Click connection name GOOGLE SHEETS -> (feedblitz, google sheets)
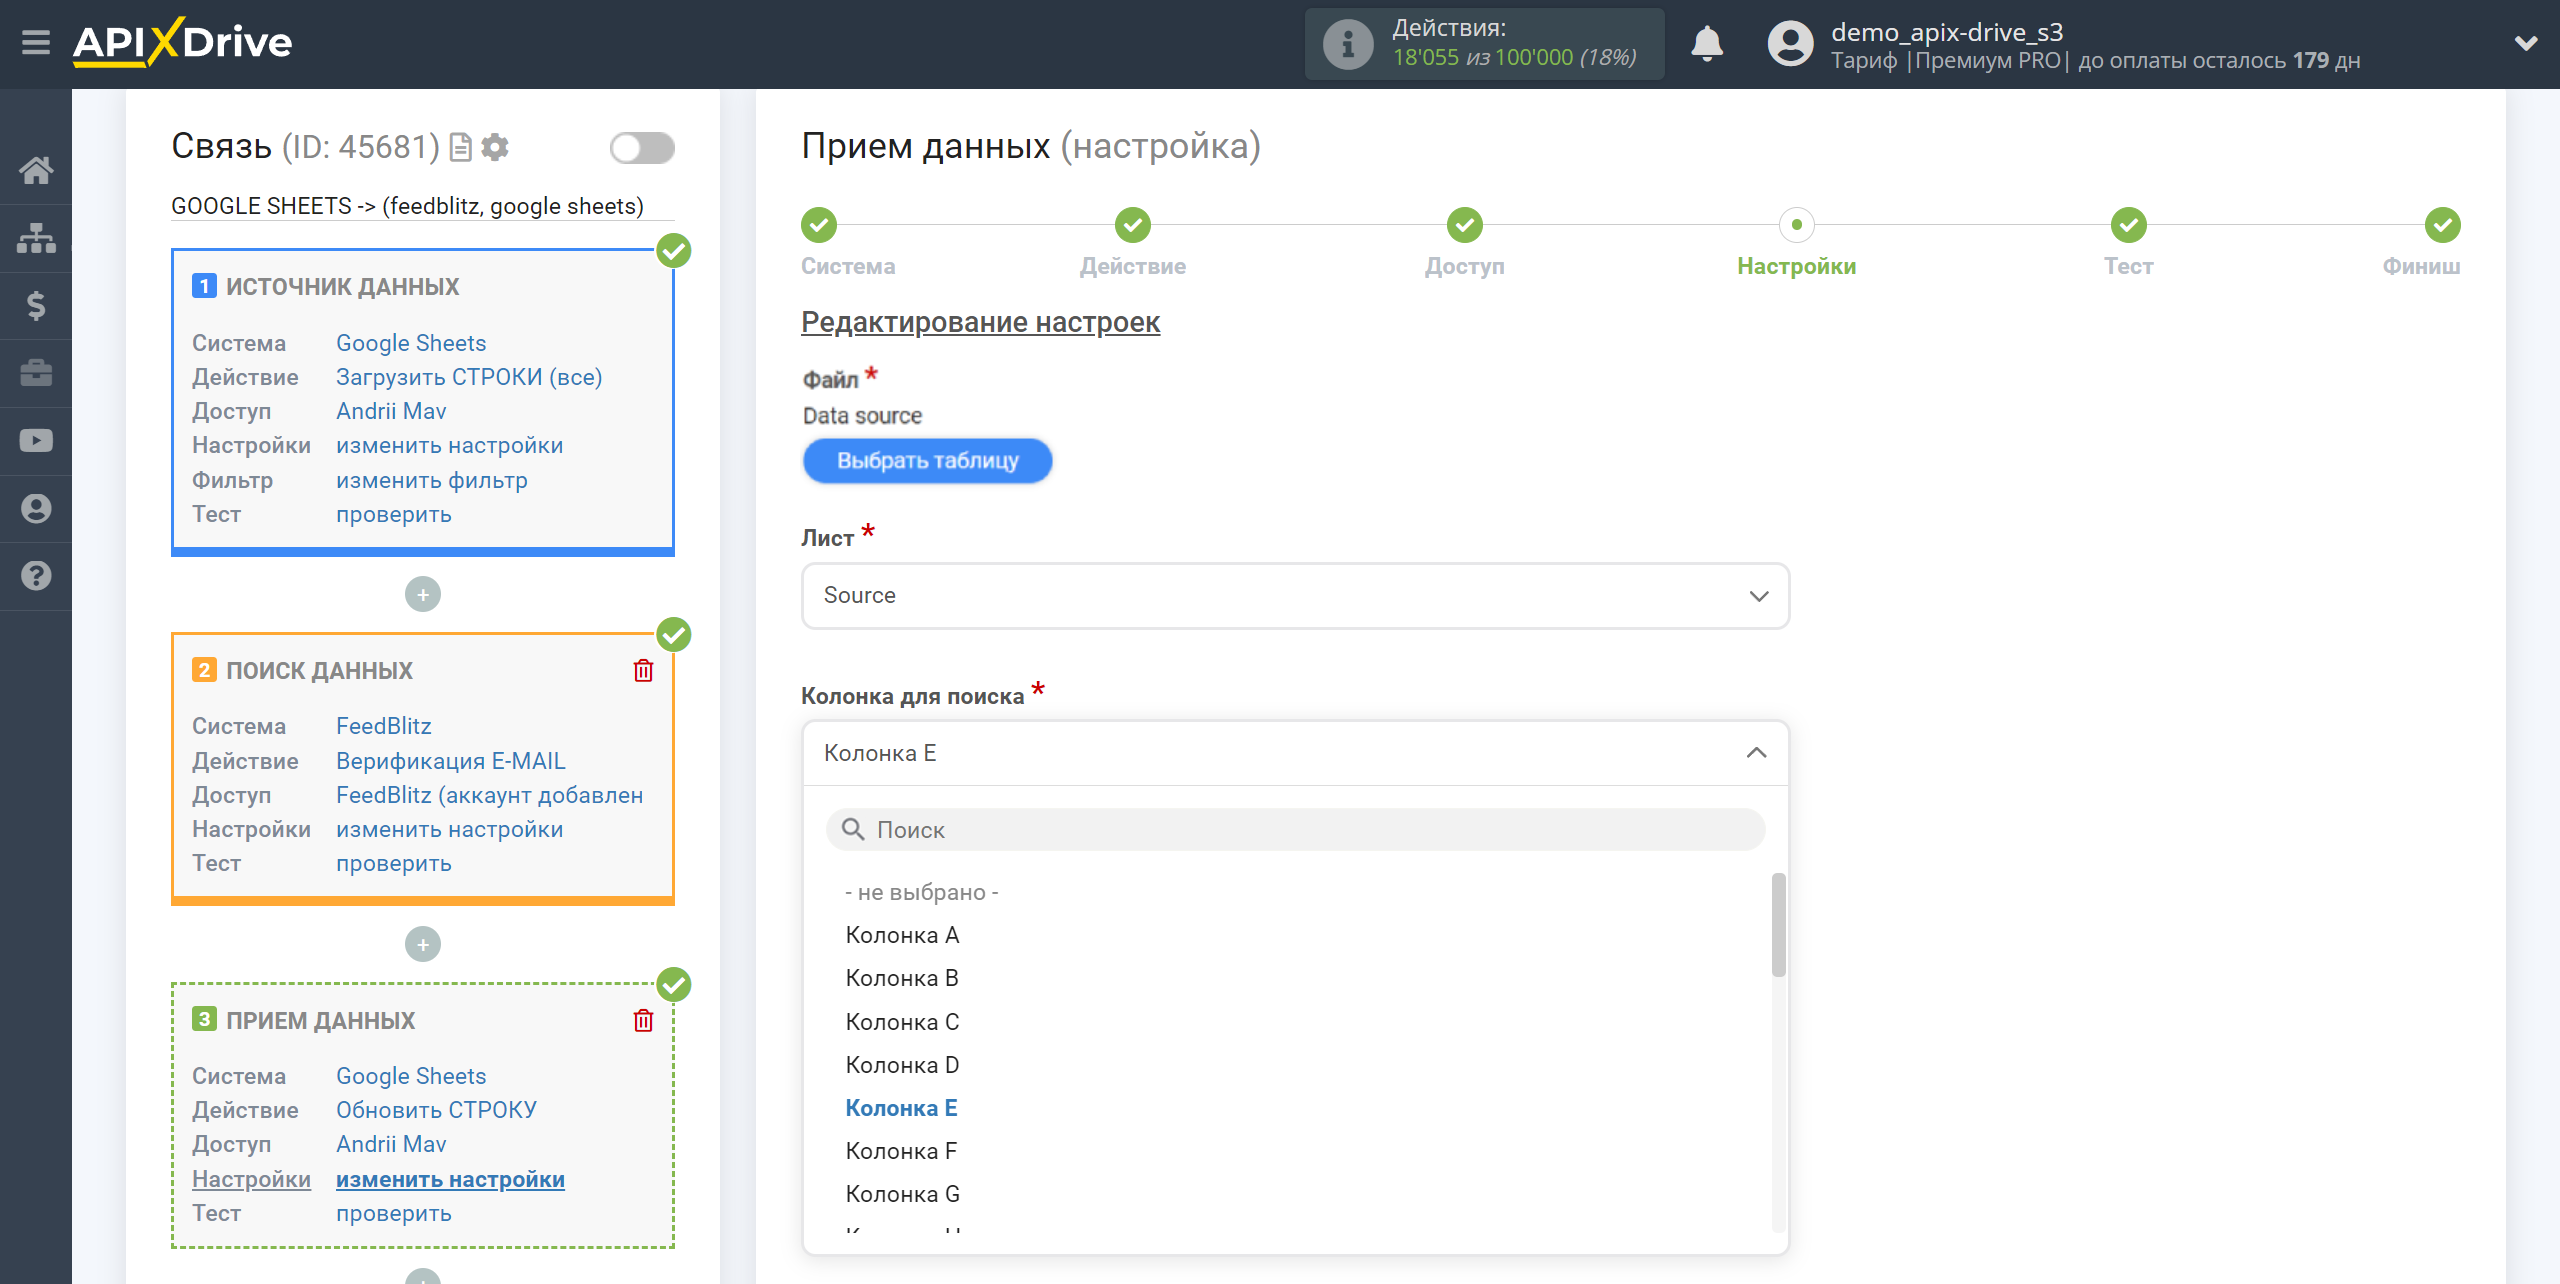The height and width of the screenshot is (1284, 2560). coord(407,206)
